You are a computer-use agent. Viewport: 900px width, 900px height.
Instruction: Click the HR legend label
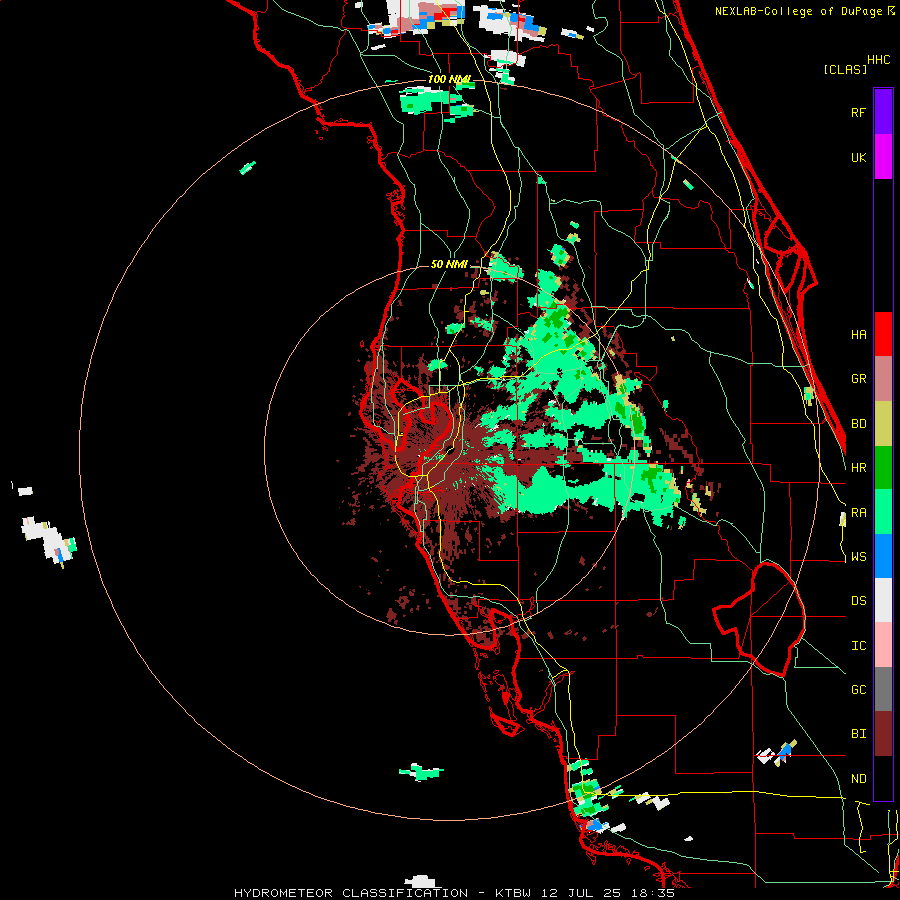pos(858,468)
